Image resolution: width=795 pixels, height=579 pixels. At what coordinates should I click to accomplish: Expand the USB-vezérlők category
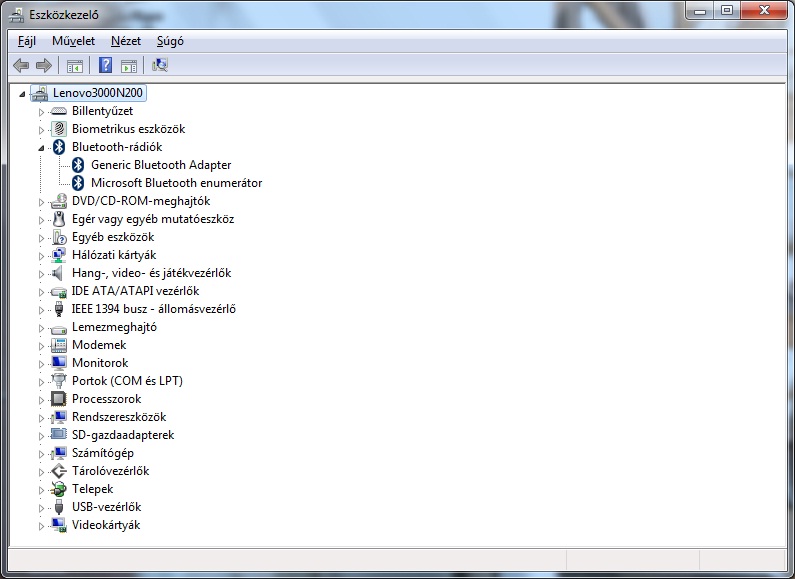click(x=41, y=508)
